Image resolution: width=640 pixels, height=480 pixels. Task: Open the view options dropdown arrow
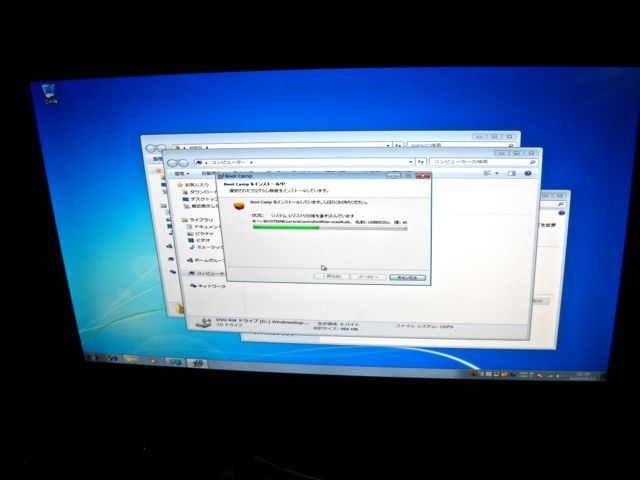(496, 173)
